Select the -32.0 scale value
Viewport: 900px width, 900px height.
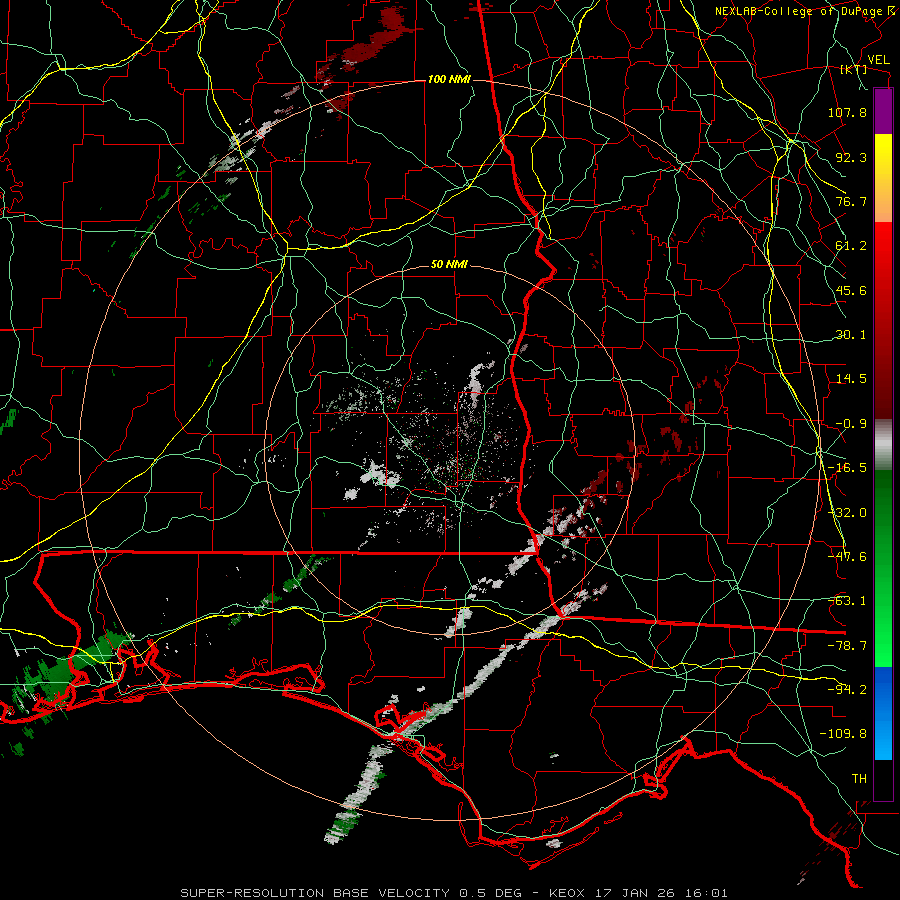847,513
